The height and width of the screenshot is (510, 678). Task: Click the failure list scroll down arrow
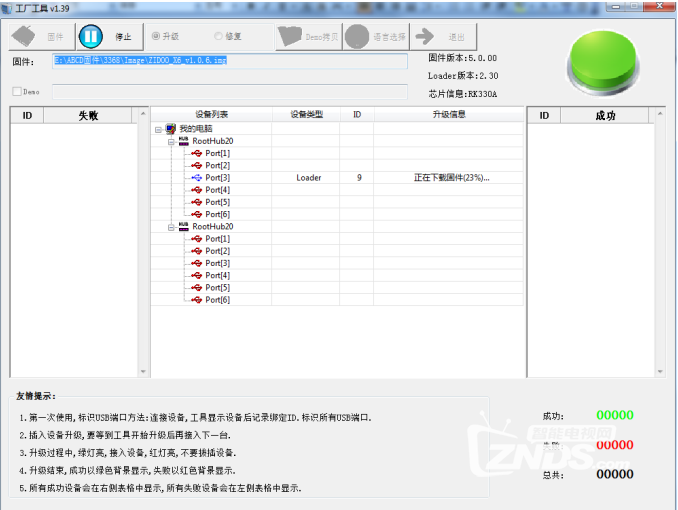[143, 372]
